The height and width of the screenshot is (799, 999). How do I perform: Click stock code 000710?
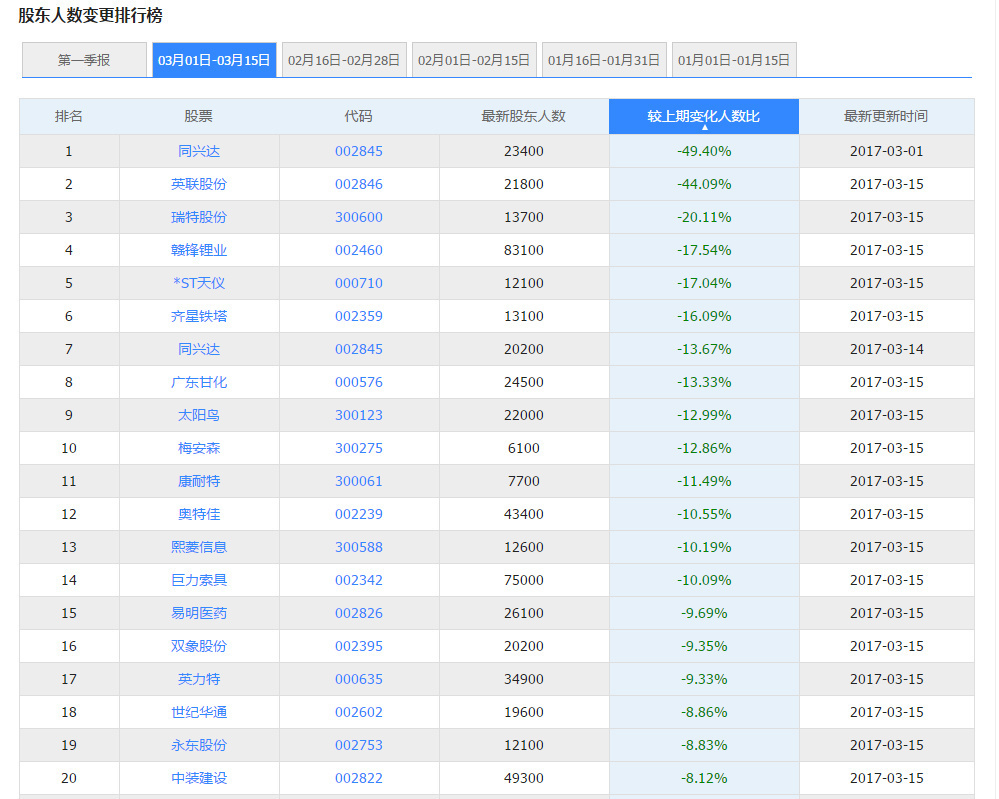tap(359, 283)
